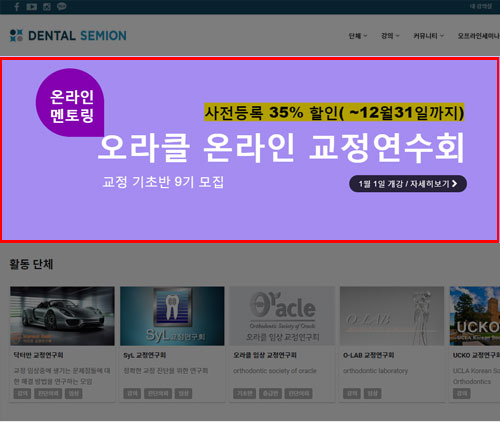Click the first tag on the SyL card

pos(132,394)
